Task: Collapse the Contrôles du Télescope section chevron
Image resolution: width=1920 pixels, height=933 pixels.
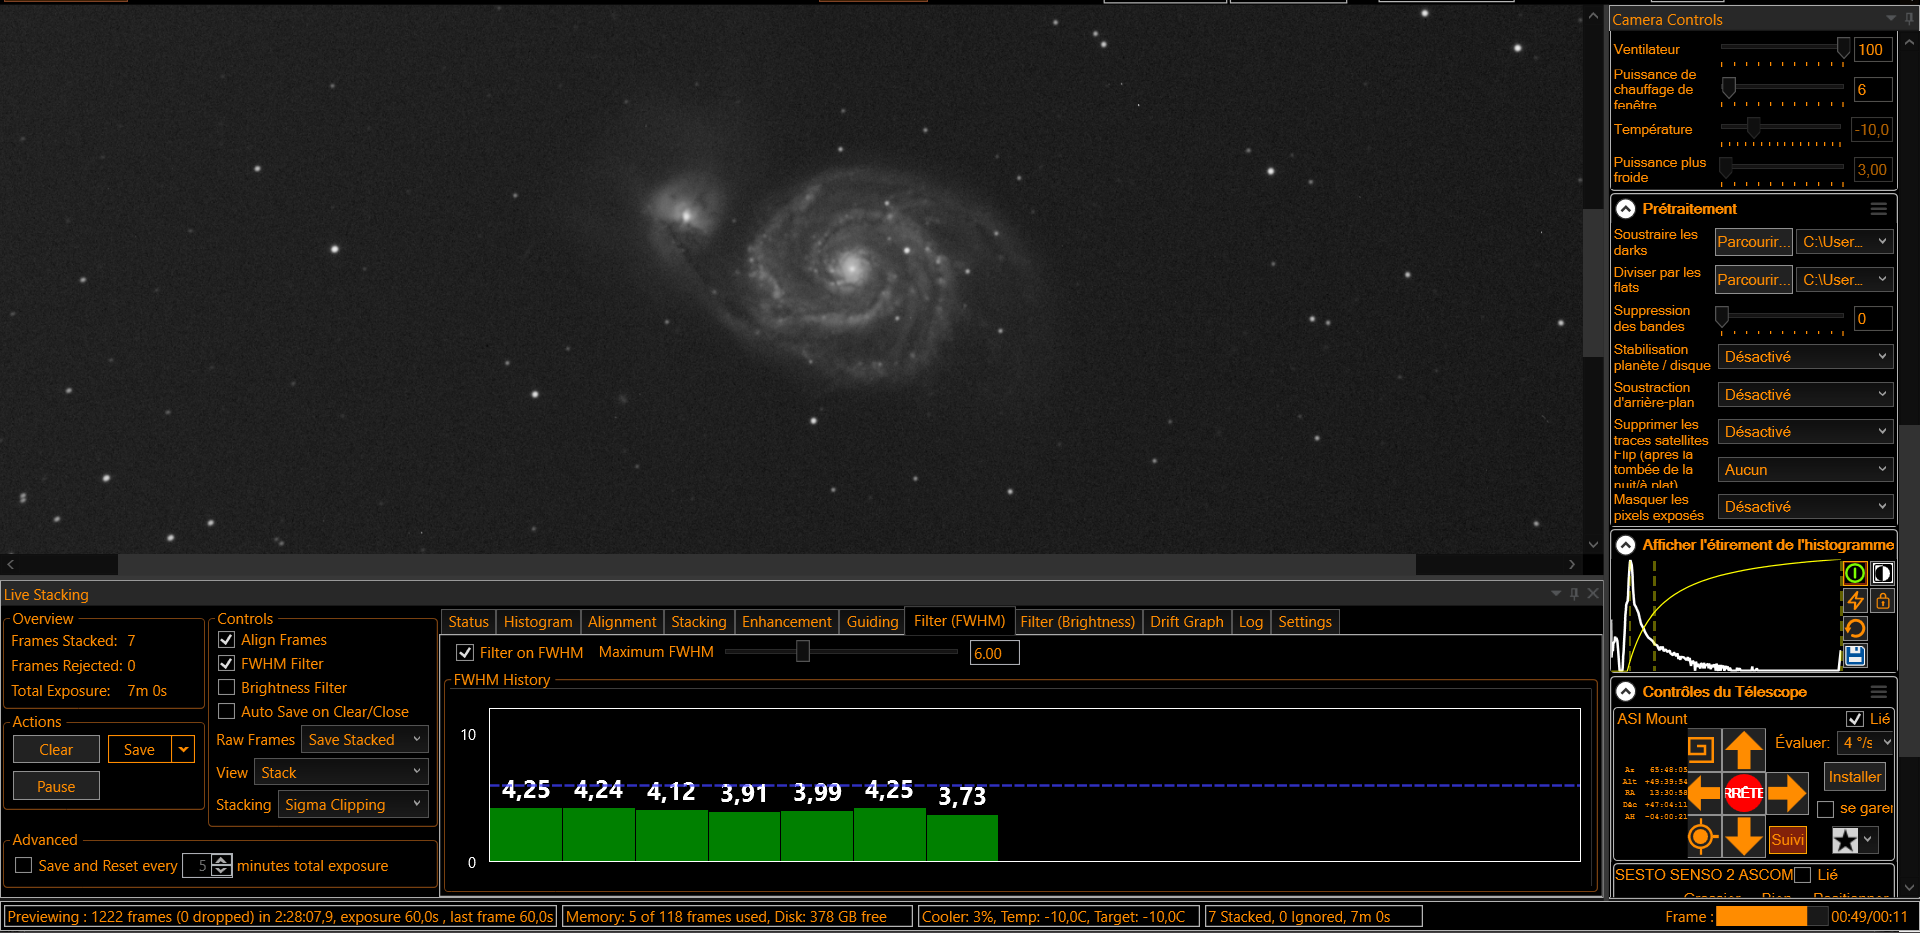Action: pos(1626,692)
